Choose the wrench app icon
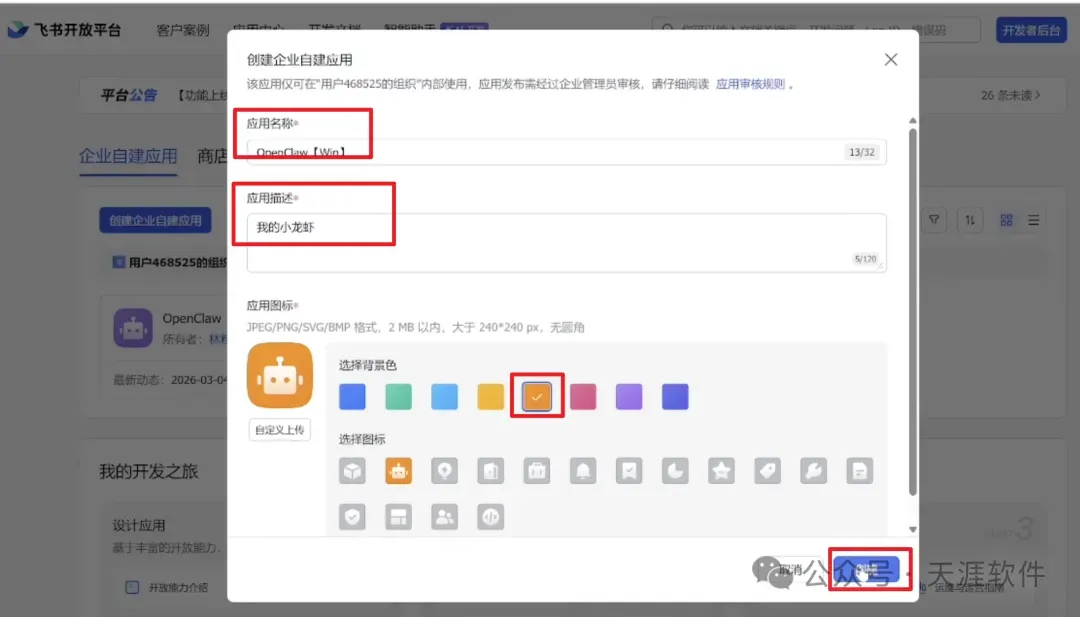Viewport: 1080px width, 617px height. (813, 471)
